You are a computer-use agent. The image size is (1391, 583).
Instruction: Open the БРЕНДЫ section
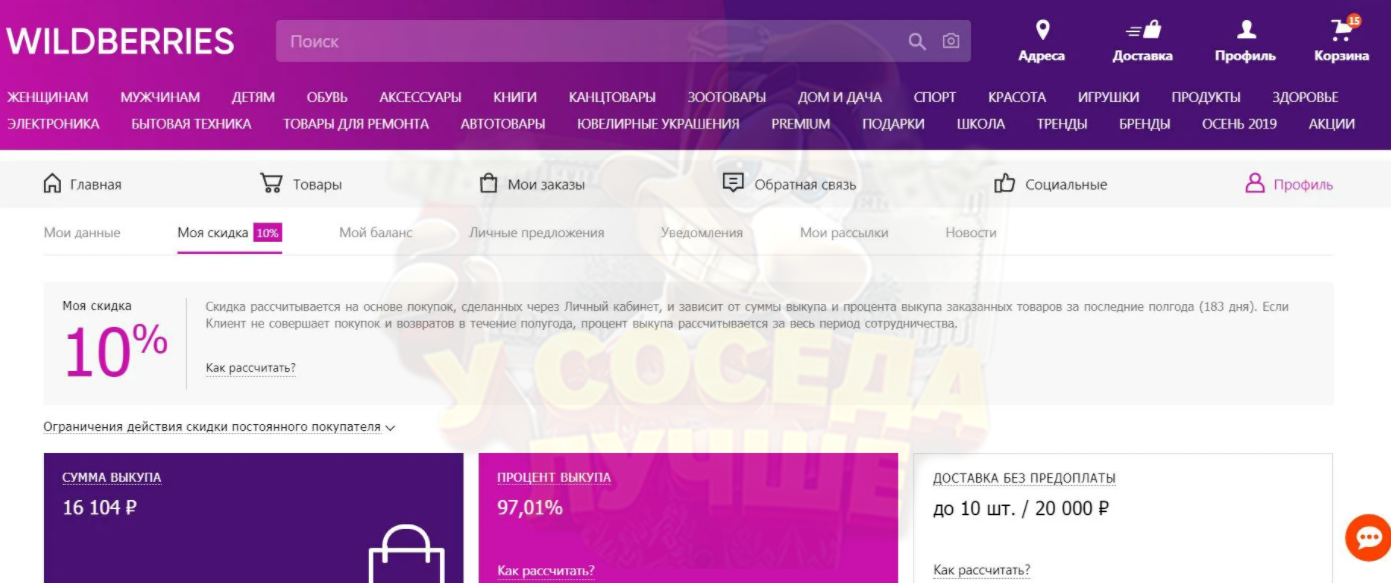pos(1145,124)
